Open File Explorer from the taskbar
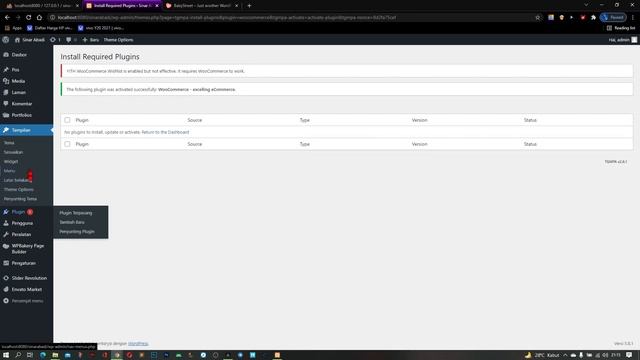 (x=55, y=355)
